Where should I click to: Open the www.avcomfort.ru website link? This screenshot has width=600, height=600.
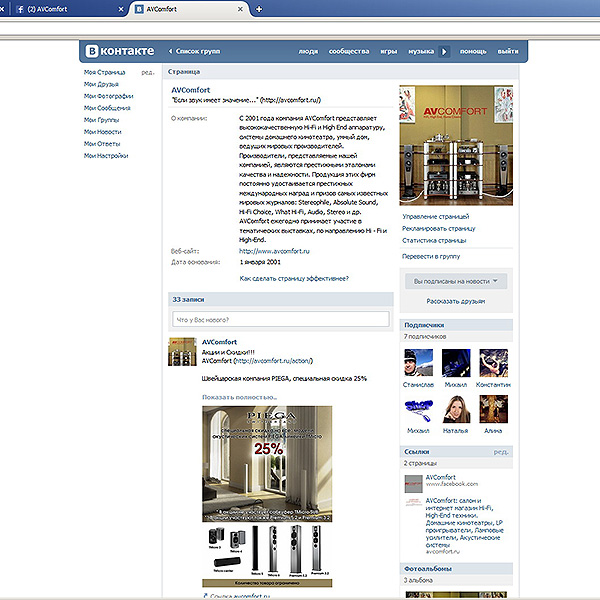point(274,251)
